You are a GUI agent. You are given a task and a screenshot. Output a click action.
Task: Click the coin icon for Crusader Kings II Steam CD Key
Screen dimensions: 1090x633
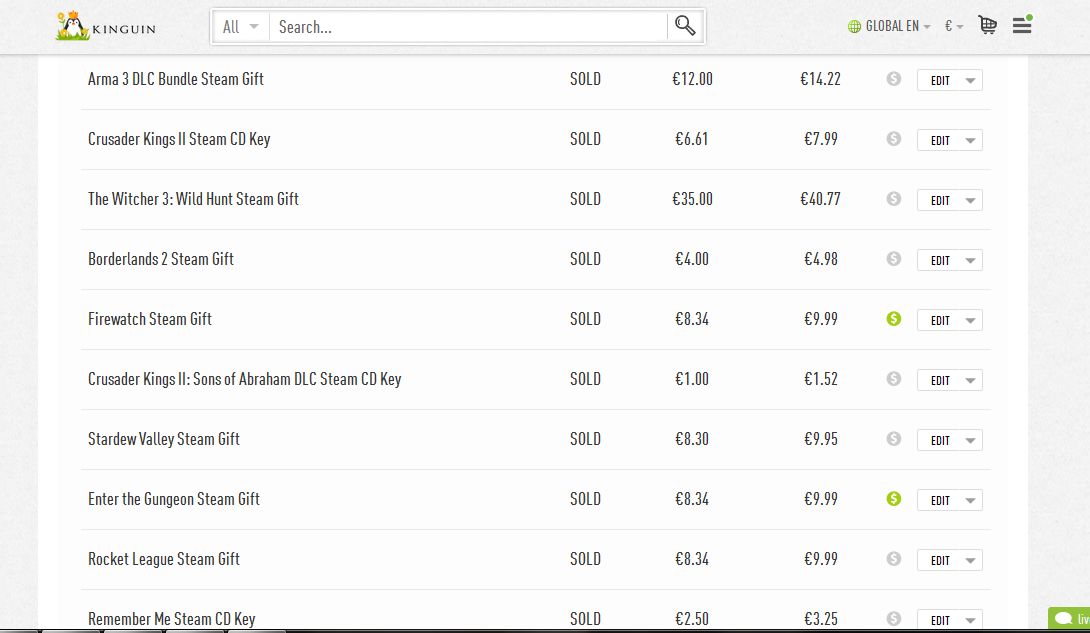point(894,138)
